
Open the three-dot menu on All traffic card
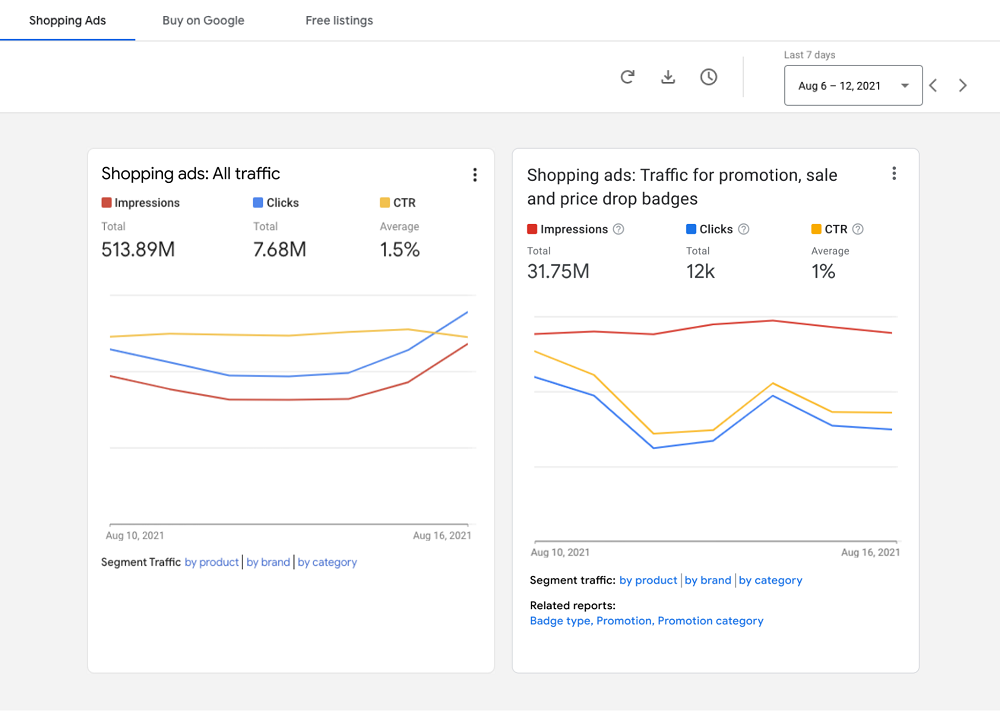(475, 174)
